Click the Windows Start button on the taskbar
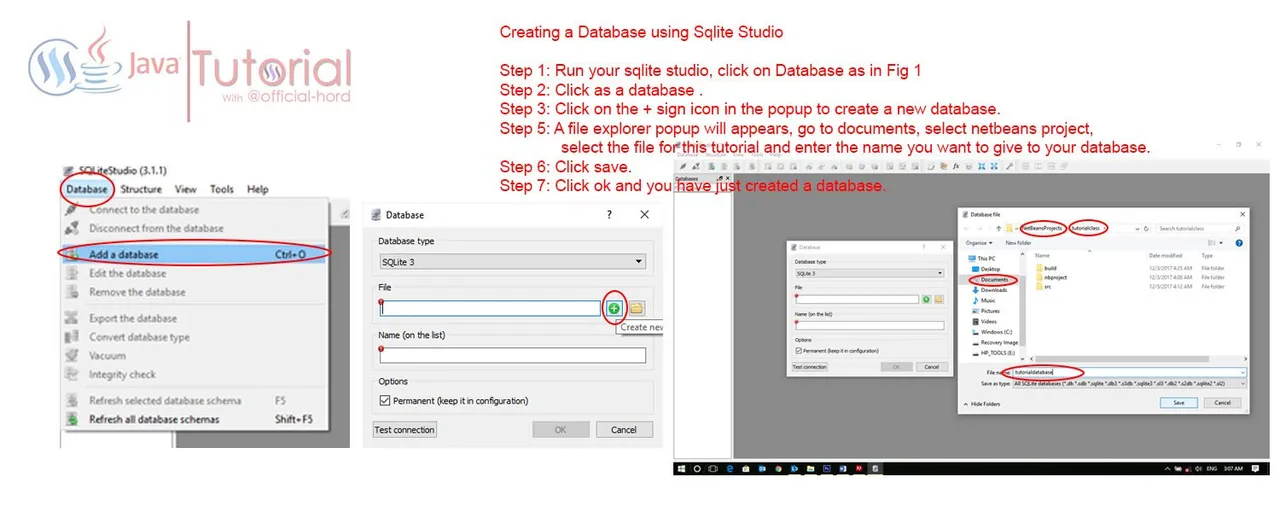Image resolution: width=1280 pixels, height=512 pixels. (x=682, y=468)
